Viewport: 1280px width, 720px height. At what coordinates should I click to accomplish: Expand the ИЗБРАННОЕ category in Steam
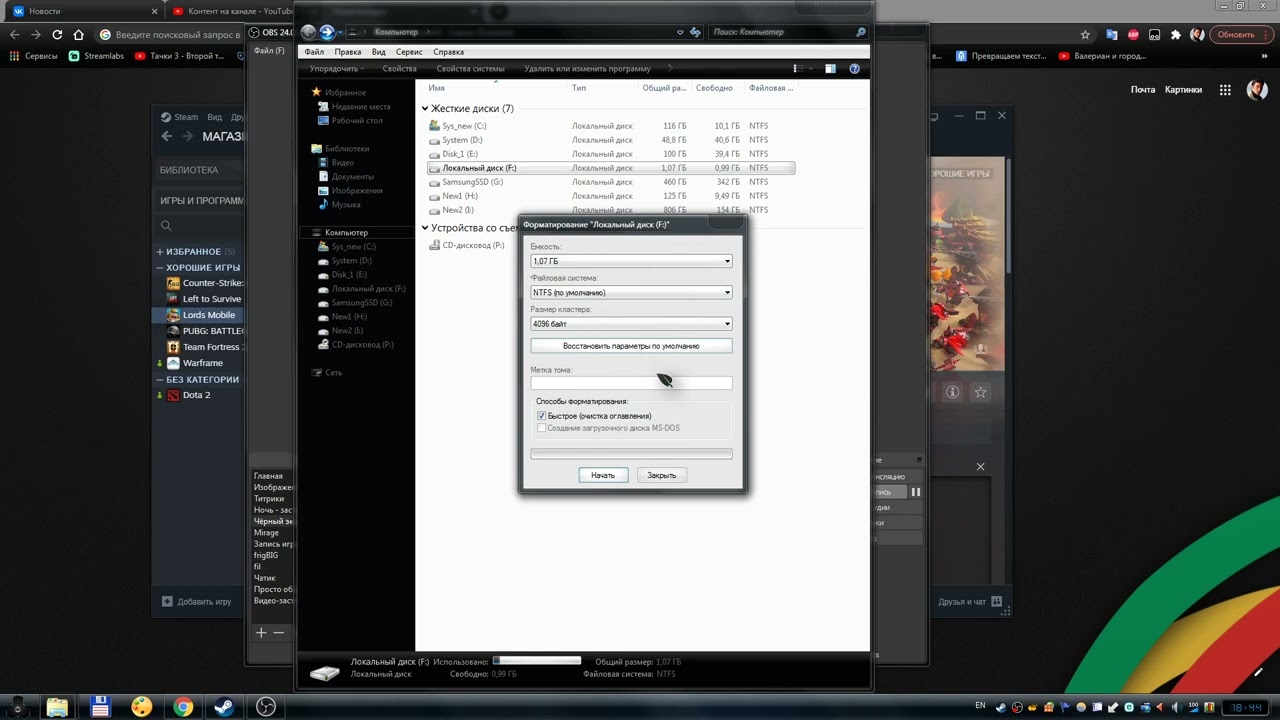pyautogui.click(x=160, y=252)
